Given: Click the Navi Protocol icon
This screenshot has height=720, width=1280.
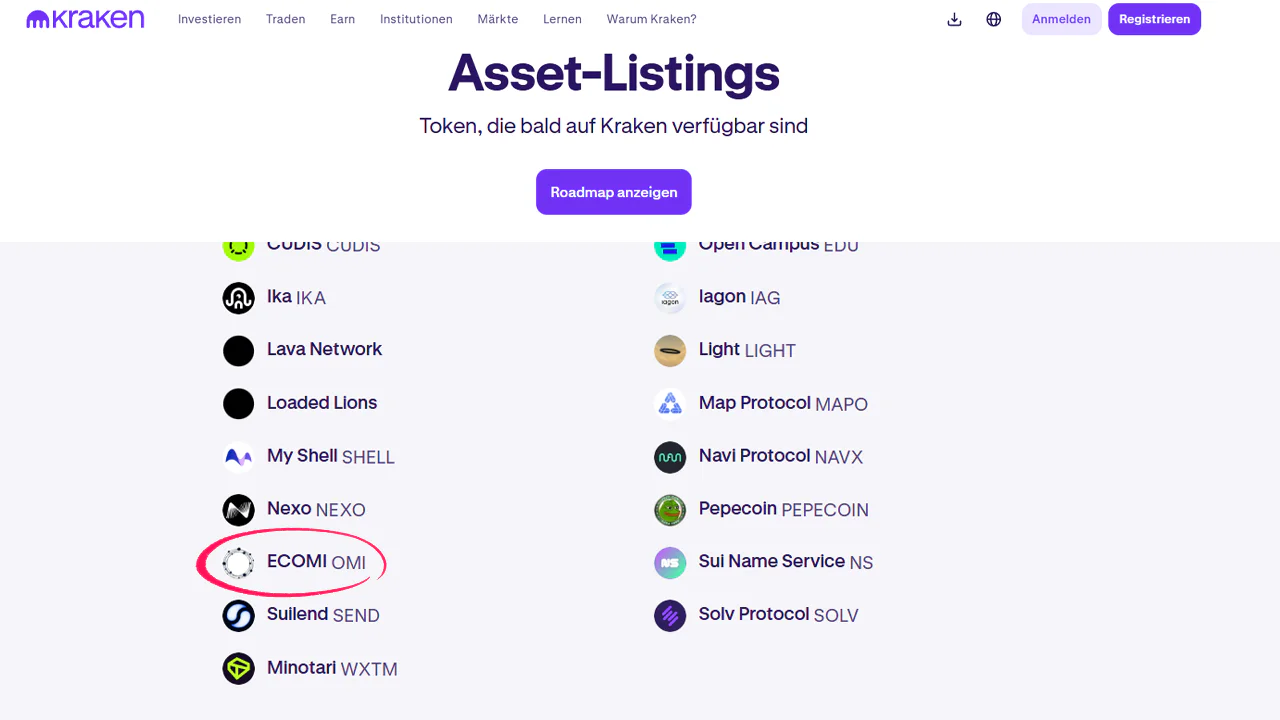Looking at the screenshot, I should tap(670, 457).
